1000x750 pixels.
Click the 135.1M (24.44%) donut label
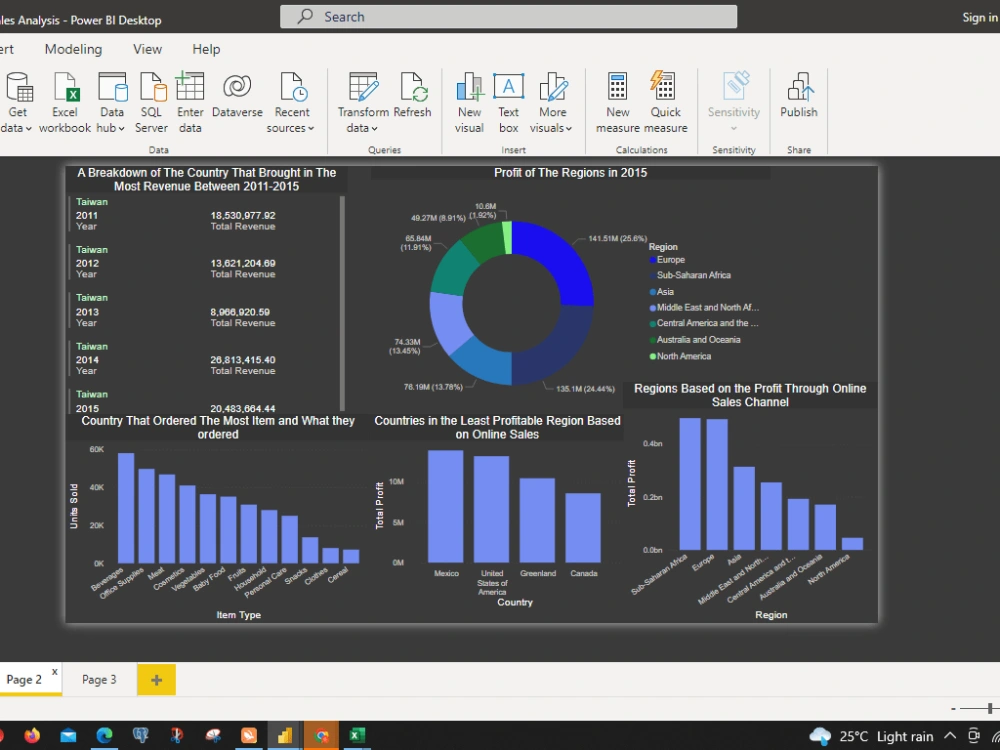[x=585, y=388]
